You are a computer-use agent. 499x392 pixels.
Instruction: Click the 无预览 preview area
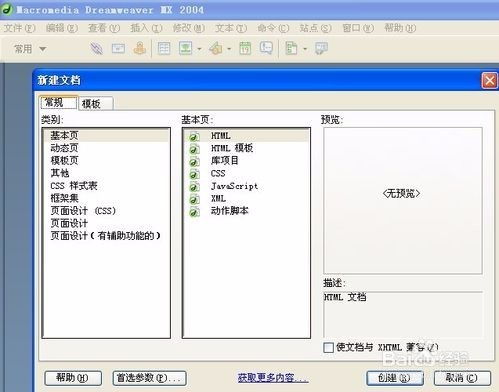[403, 200]
